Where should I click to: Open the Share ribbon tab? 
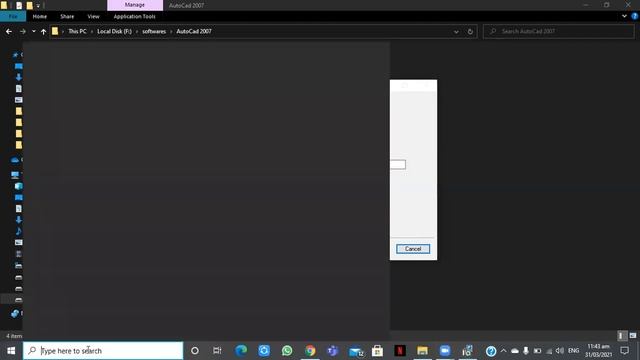(x=67, y=16)
